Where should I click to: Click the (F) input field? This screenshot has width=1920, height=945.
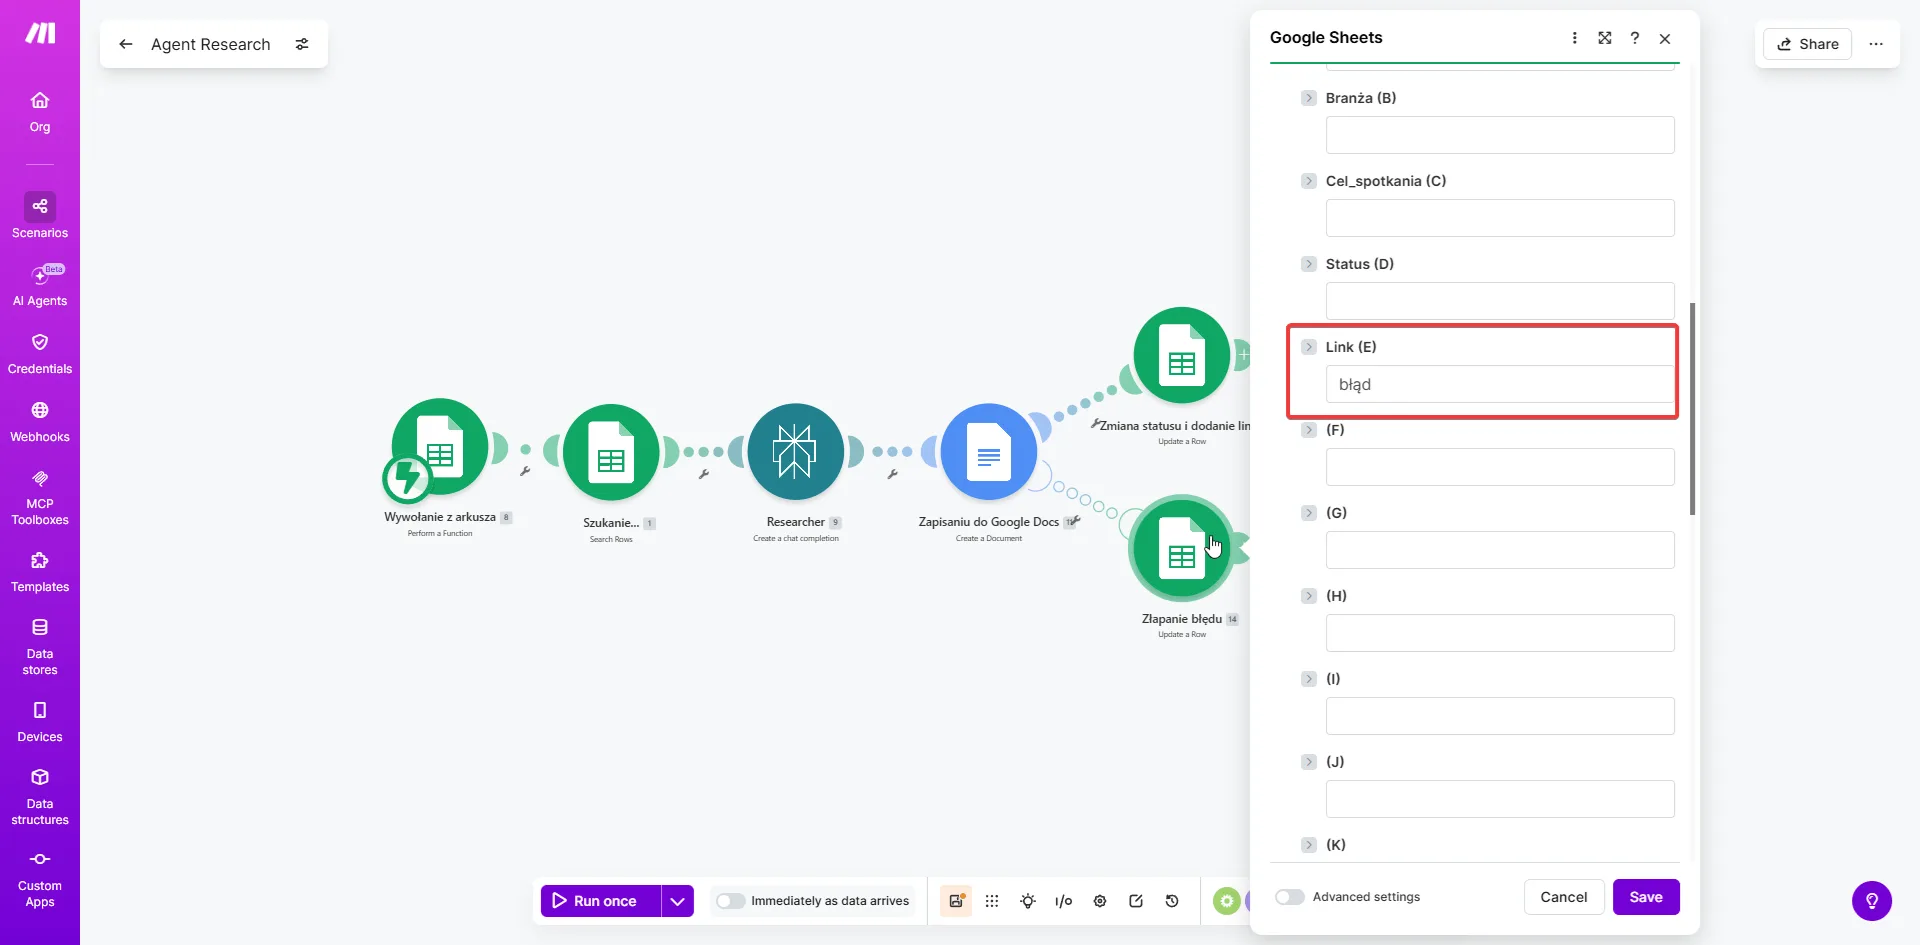[x=1500, y=467]
